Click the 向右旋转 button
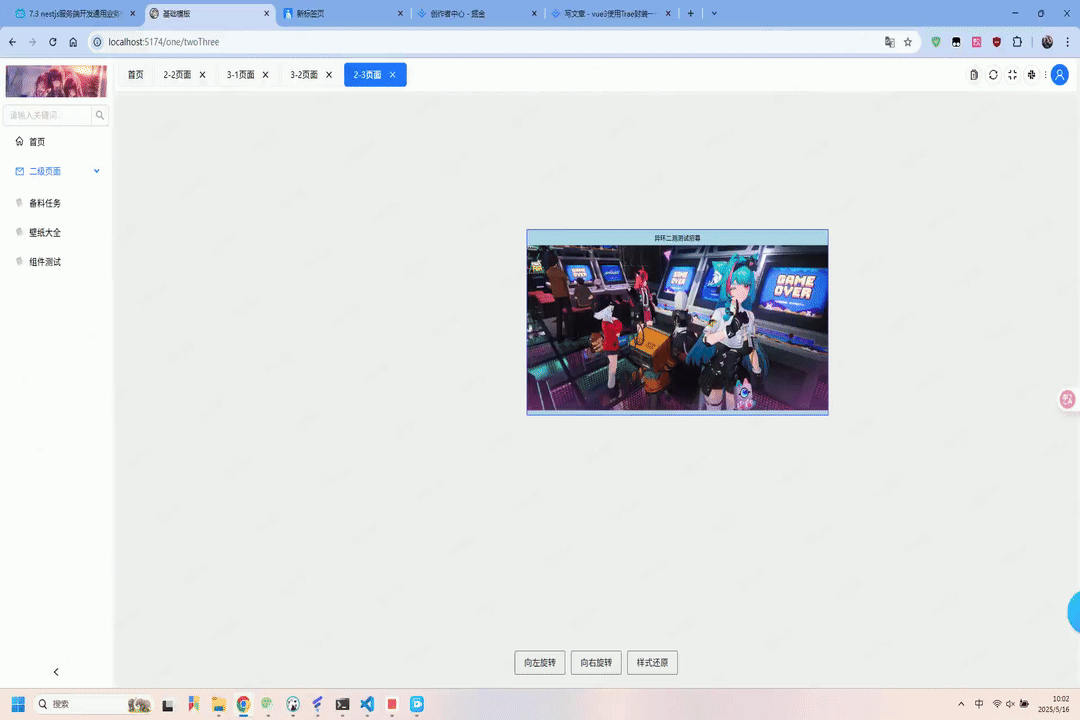1080x720 pixels. 596,663
